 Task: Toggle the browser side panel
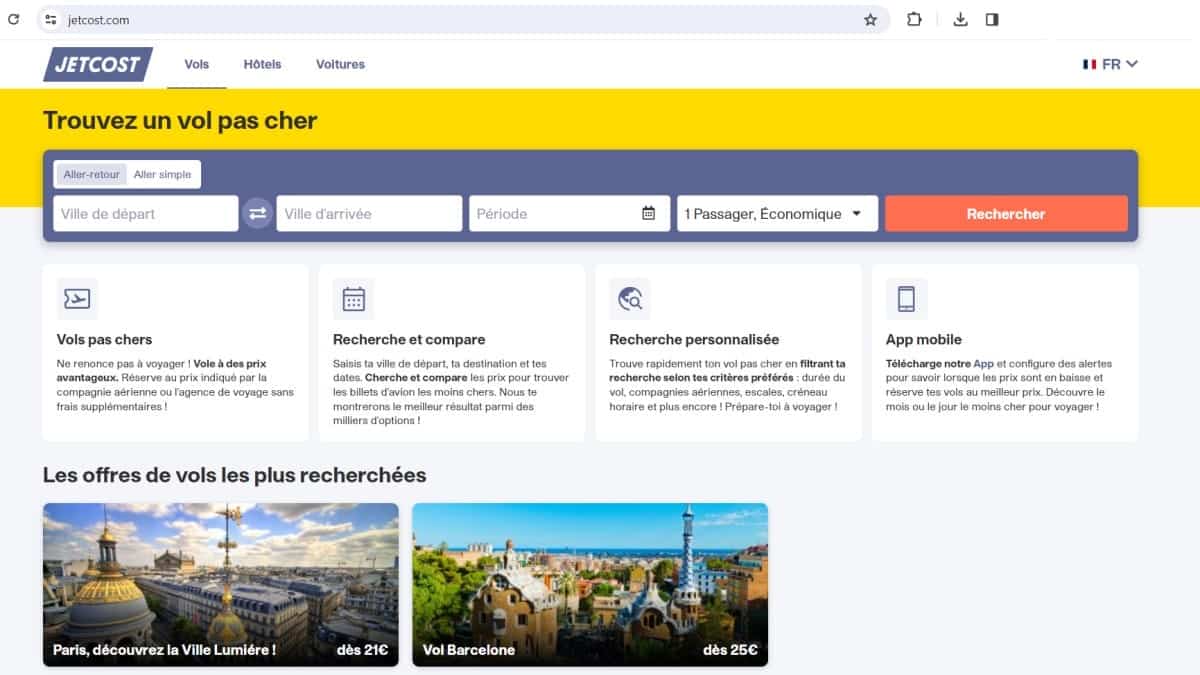click(x=992, y=20)
